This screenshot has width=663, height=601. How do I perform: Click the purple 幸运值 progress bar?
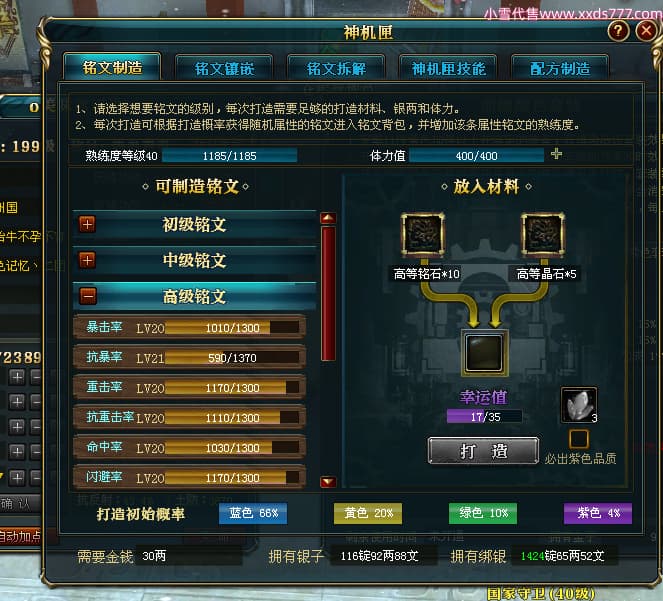(484, 417)
